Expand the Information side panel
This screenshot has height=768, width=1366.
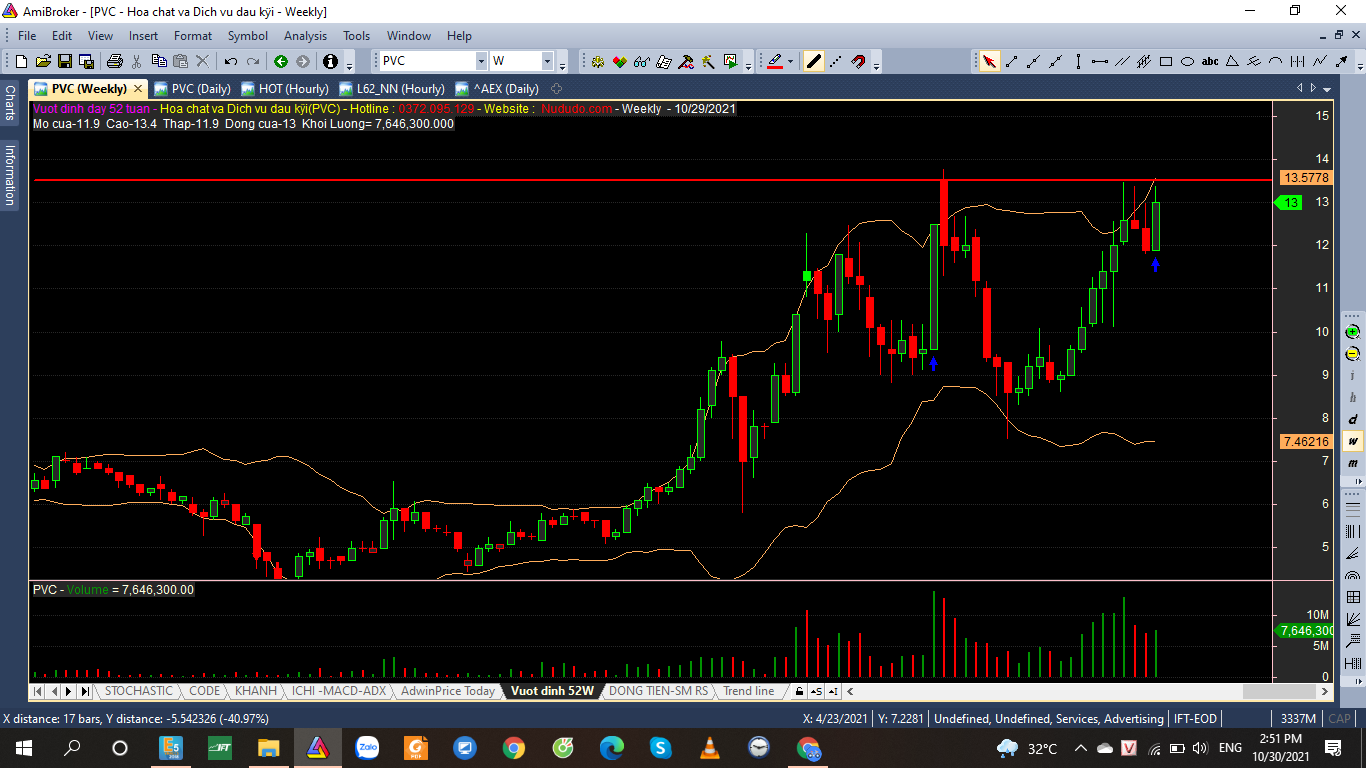[10, 174]
